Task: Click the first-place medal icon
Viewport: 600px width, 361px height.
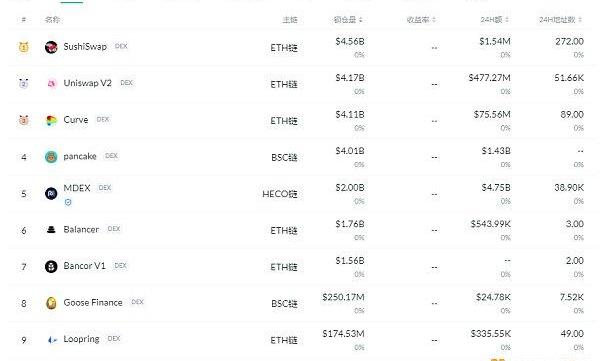Action: [x=24, y=47]
